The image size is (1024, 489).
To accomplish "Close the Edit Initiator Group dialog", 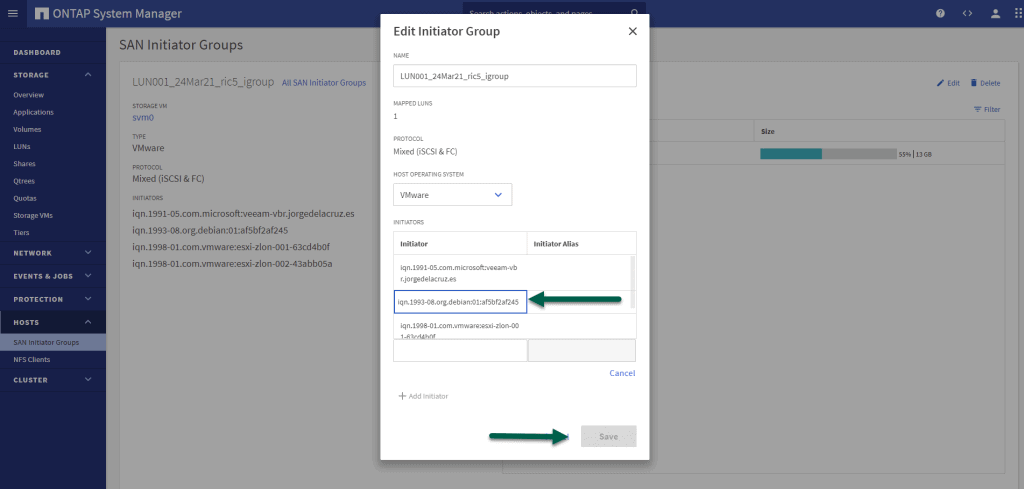I will [632, 31].
